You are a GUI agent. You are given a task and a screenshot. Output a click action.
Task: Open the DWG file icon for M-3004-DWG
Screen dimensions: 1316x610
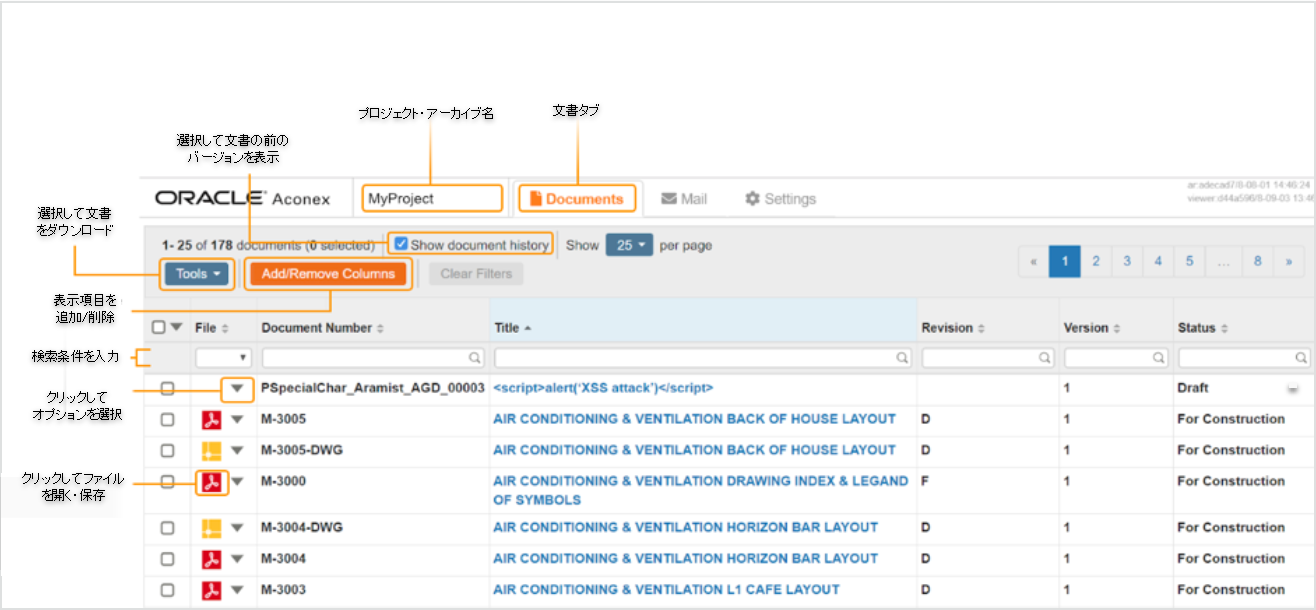pos(210,528)
